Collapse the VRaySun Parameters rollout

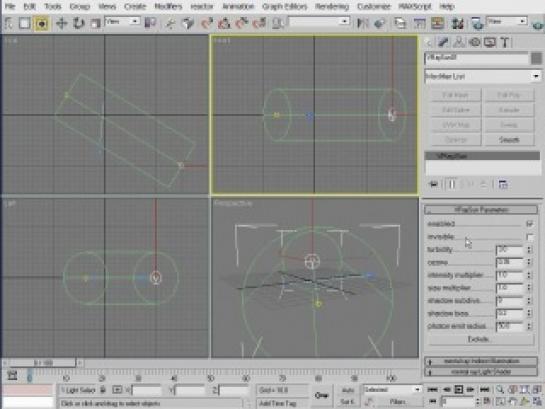pyautogui.click(x=481, y=210)
